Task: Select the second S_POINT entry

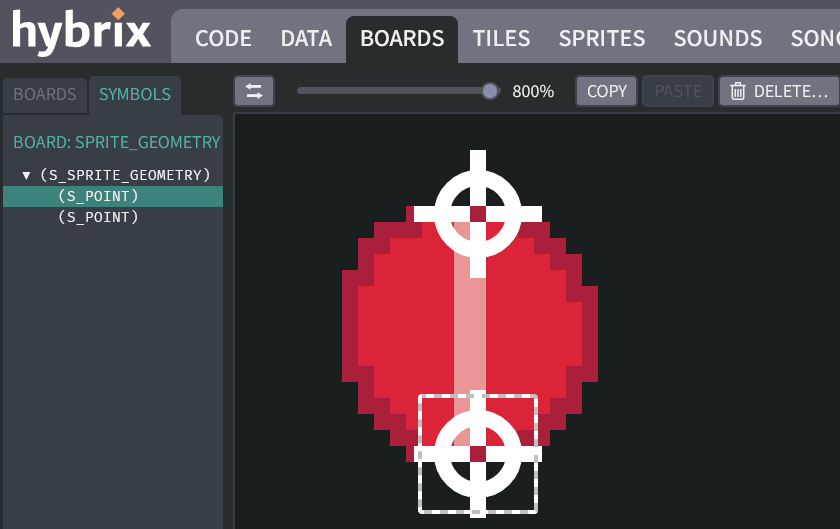Action: point(98,217)
